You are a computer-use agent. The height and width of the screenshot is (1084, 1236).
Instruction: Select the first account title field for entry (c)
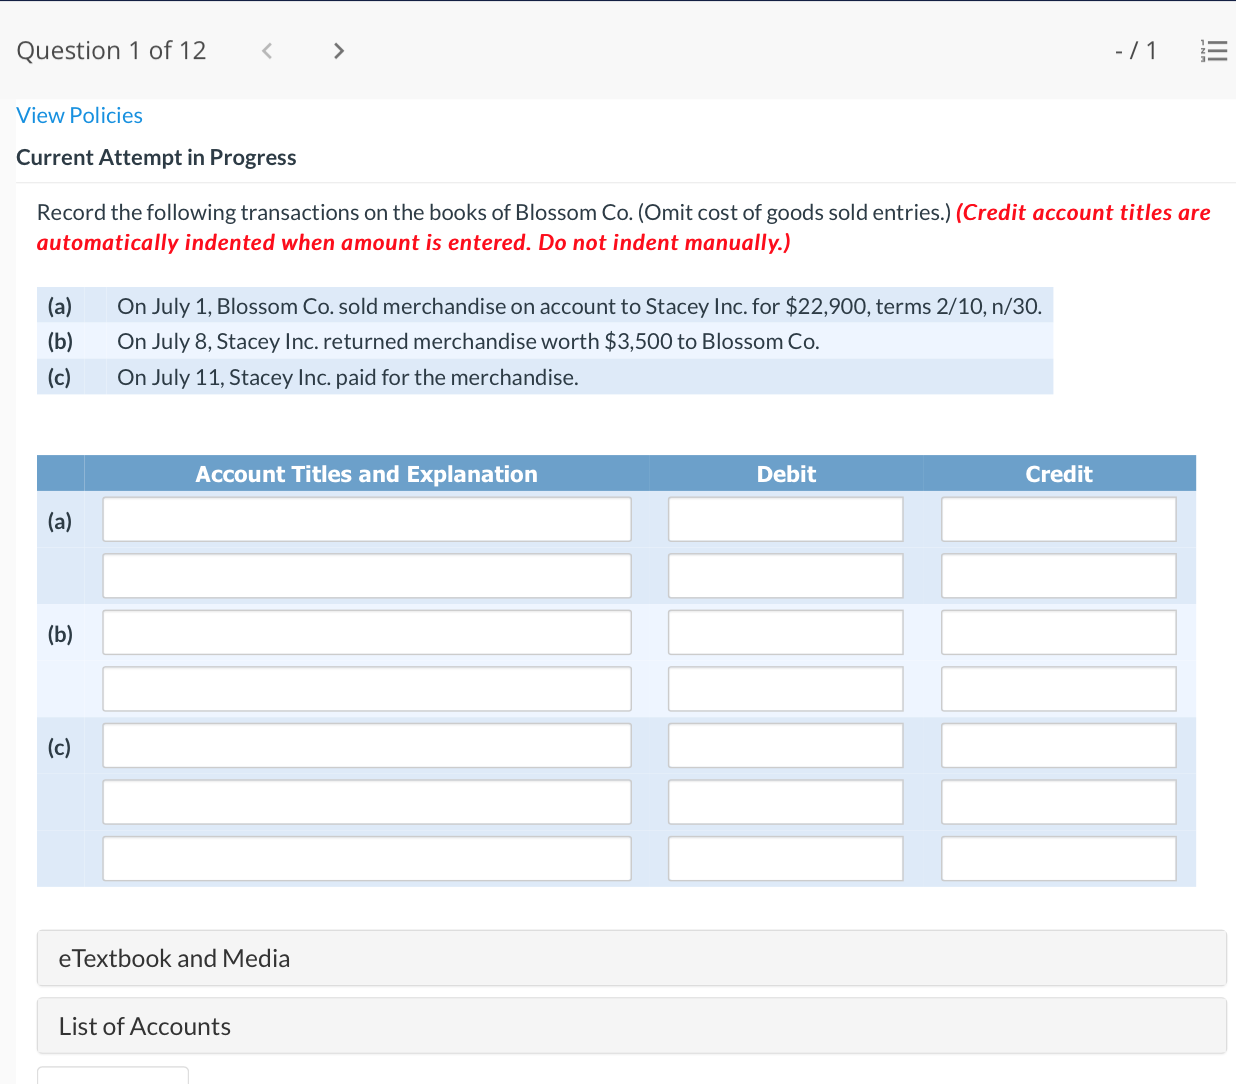(366, 745)
